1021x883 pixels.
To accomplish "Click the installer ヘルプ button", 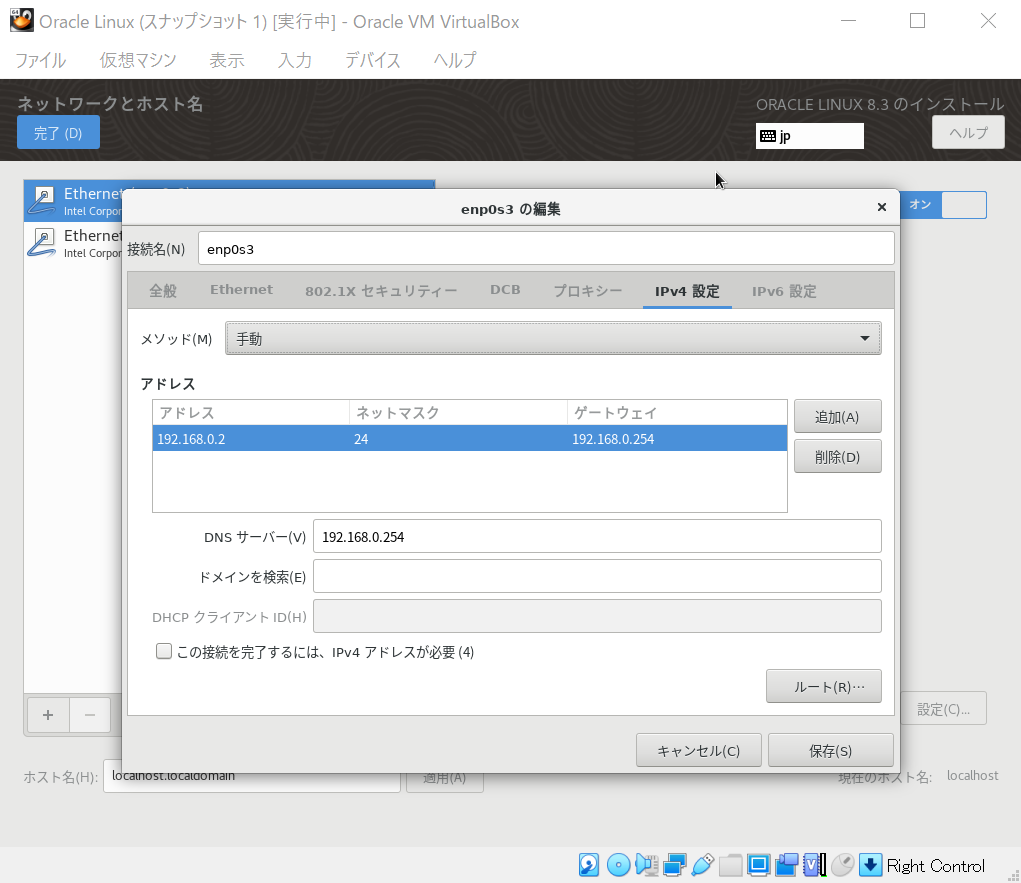I will click(x=968, y=132).
